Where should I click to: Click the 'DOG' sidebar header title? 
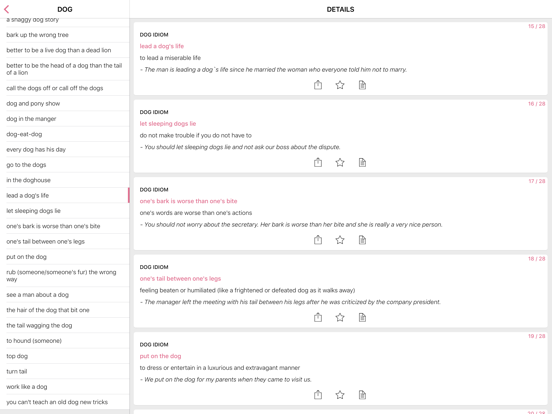[x=65, y=10]
